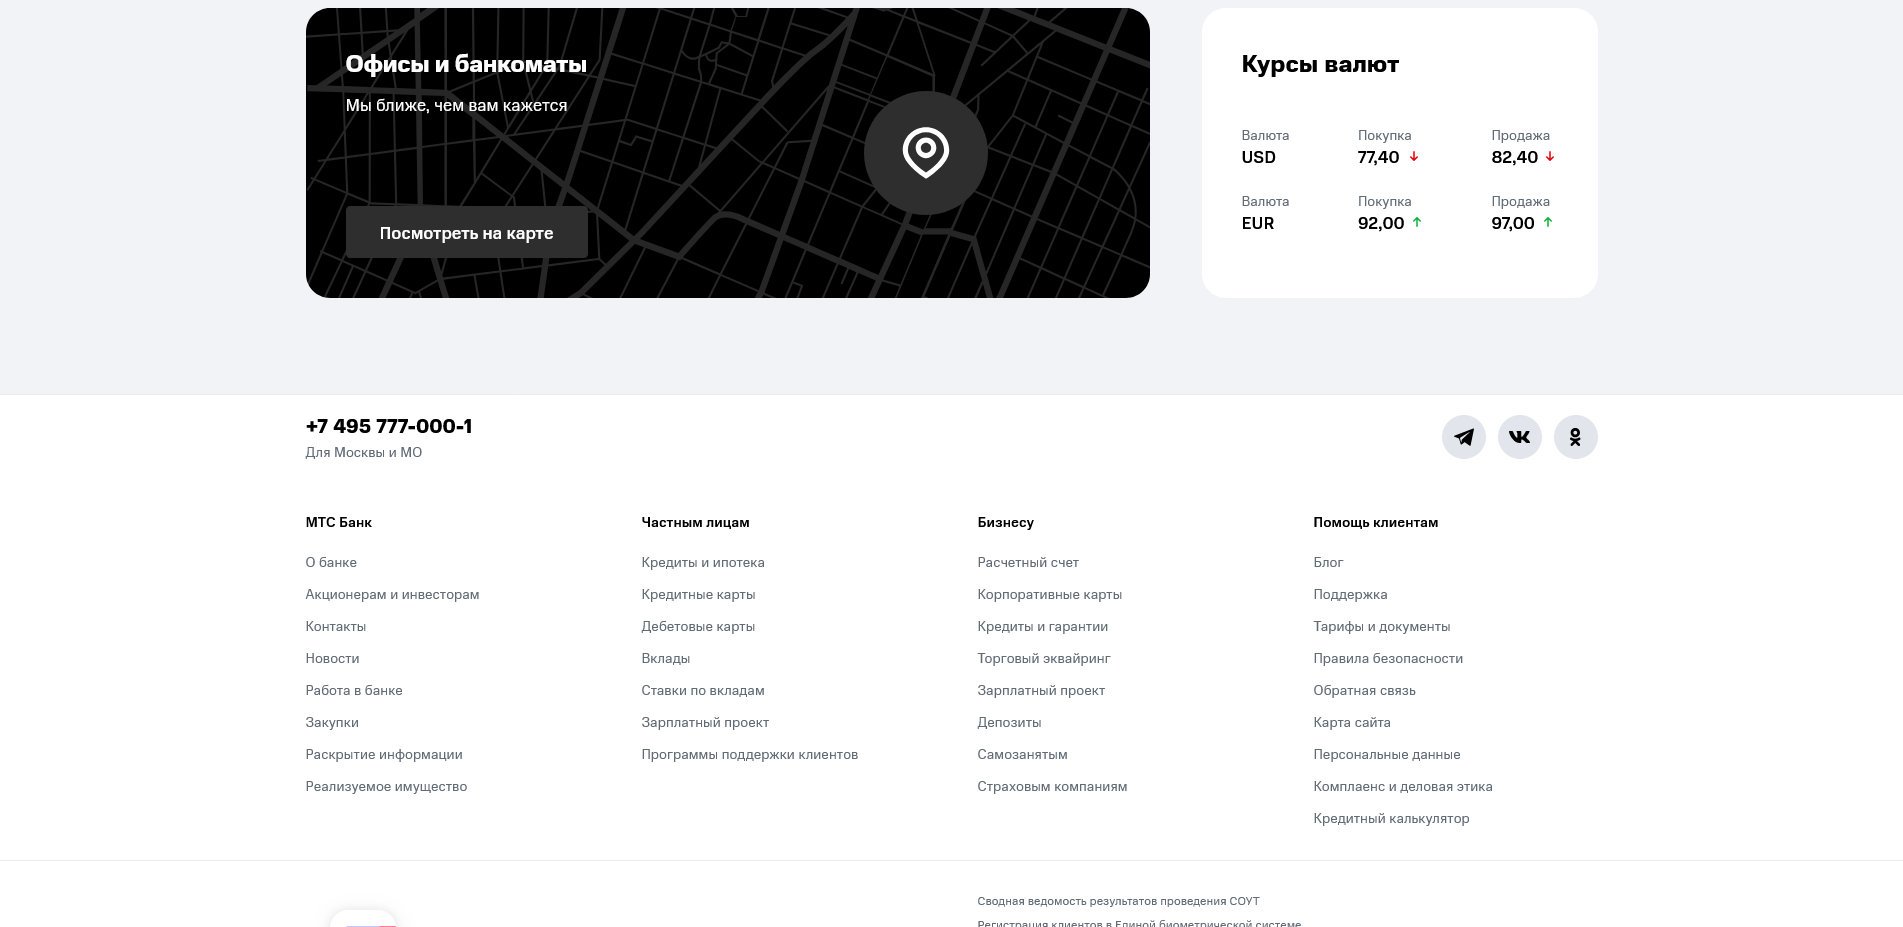Open the Odnoklassniki social icon

click(1575, 437)
